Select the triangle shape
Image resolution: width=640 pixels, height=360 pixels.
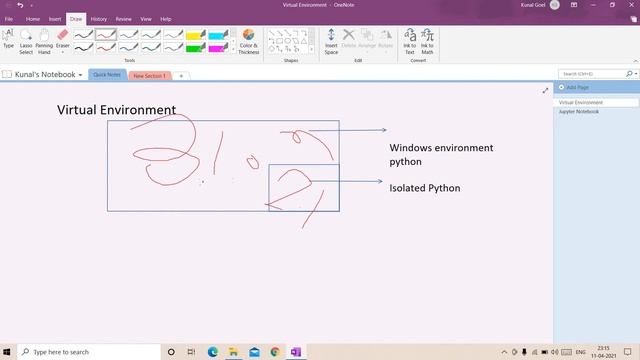[x=304, y=41]
